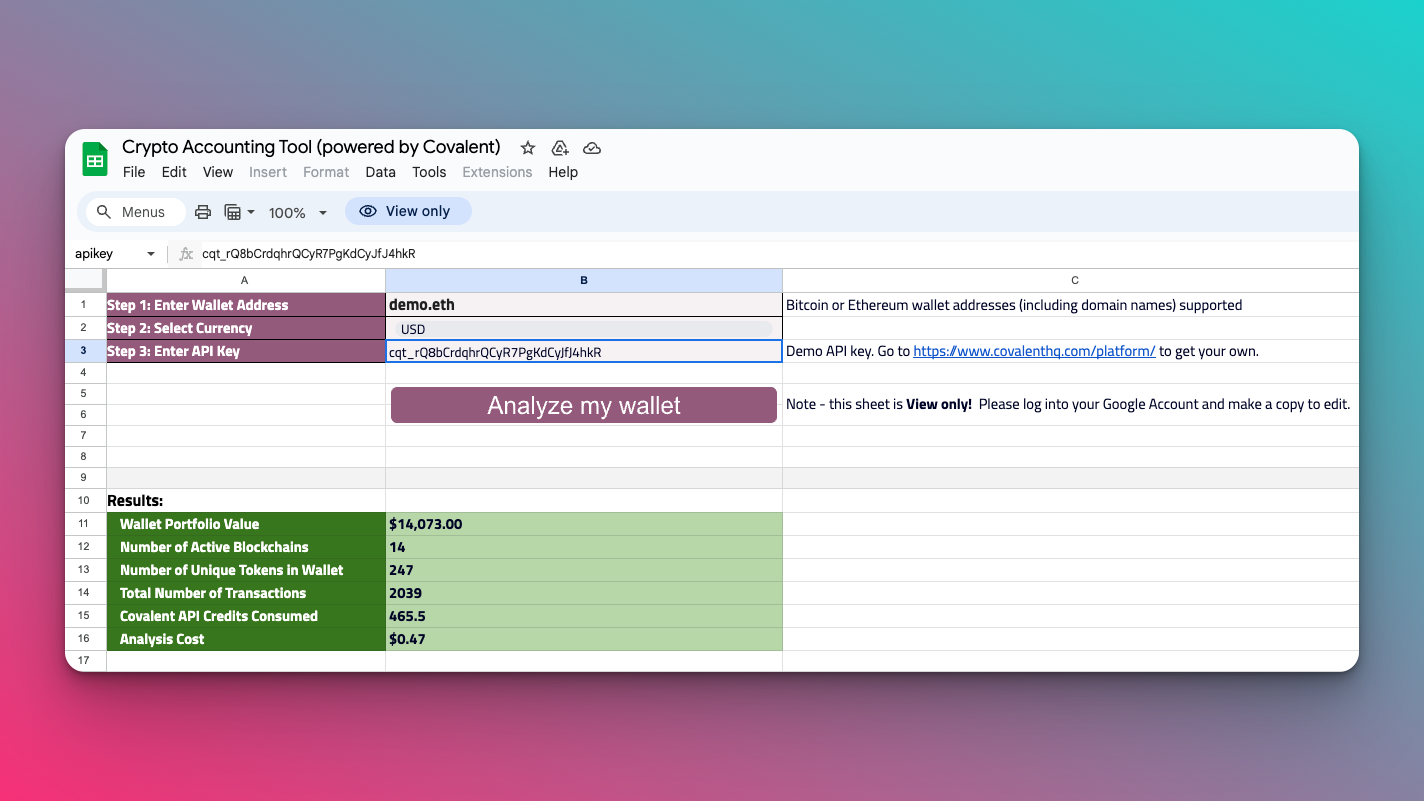This screenshot has width=1424, height=801.
Task: Open the File menu
Action: tap(134, 172)
